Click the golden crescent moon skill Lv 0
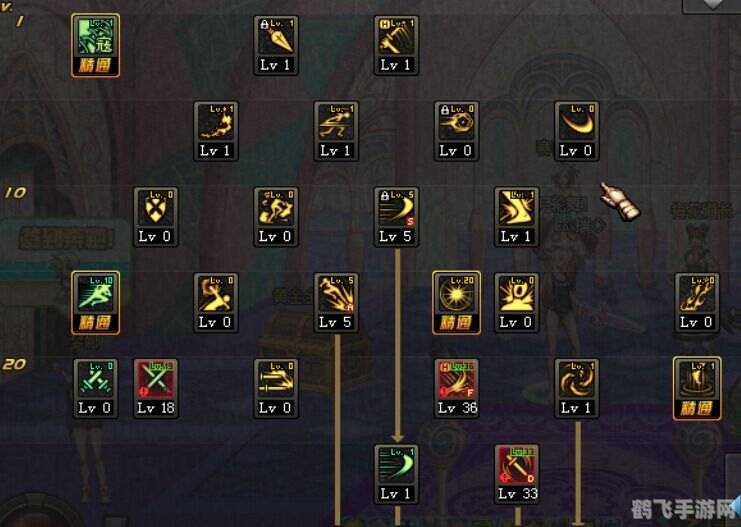The image size is (741, 527). [x=577, y=131]
